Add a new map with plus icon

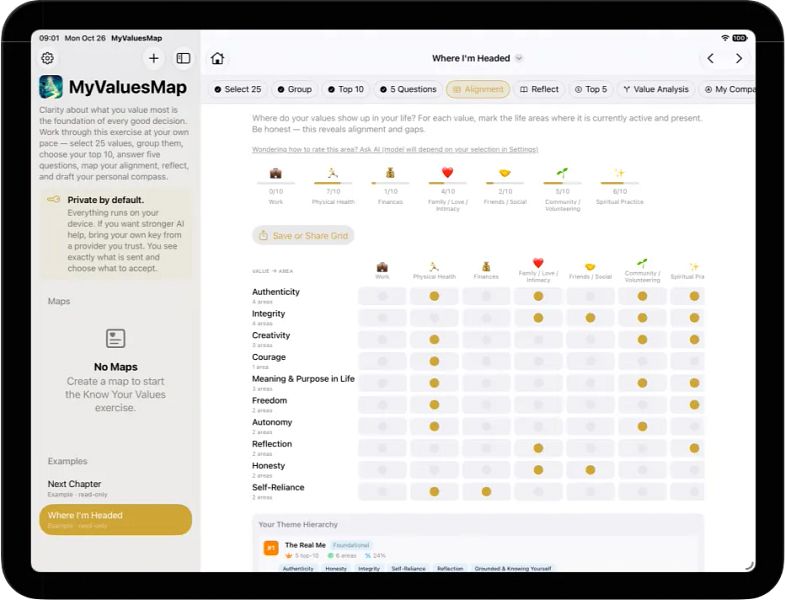[x=153, y=58]
